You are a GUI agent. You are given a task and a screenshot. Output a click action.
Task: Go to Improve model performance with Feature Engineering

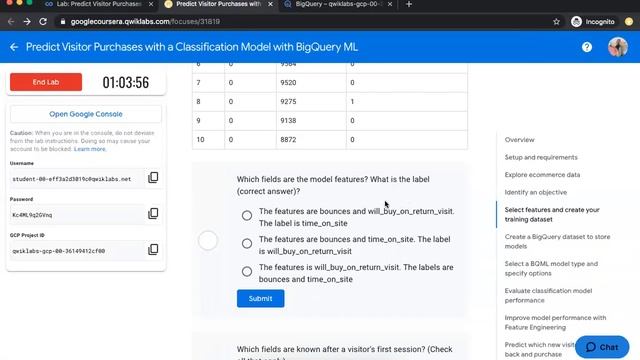(555, 322)
